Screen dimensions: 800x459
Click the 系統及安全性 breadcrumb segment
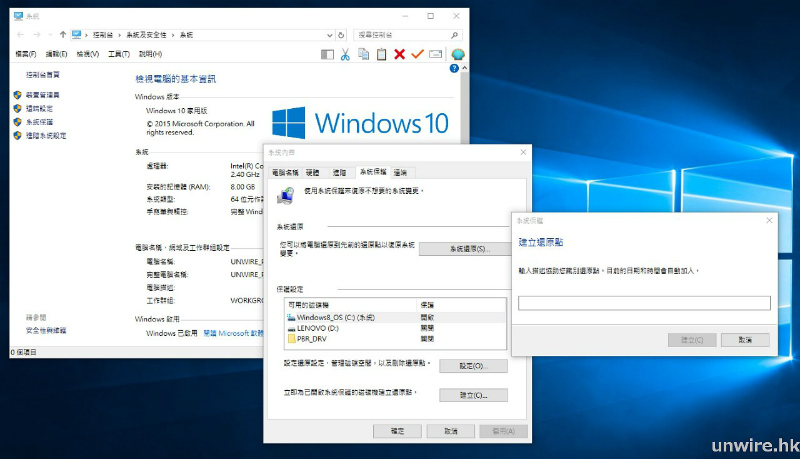146,35
